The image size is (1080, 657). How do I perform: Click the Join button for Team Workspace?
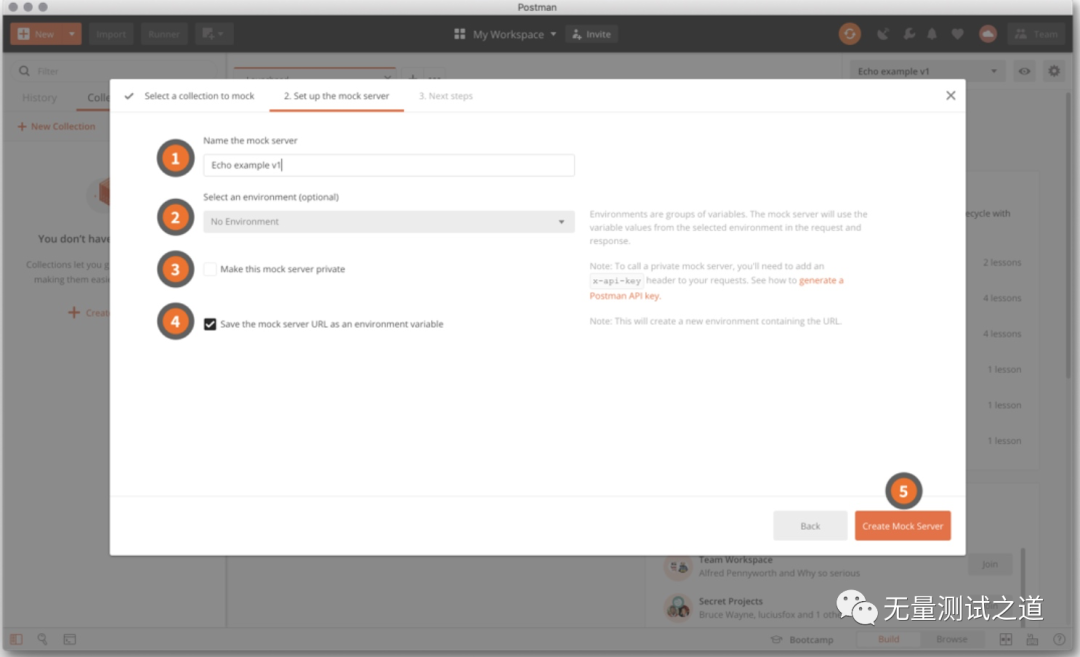(x=990, y=564)
